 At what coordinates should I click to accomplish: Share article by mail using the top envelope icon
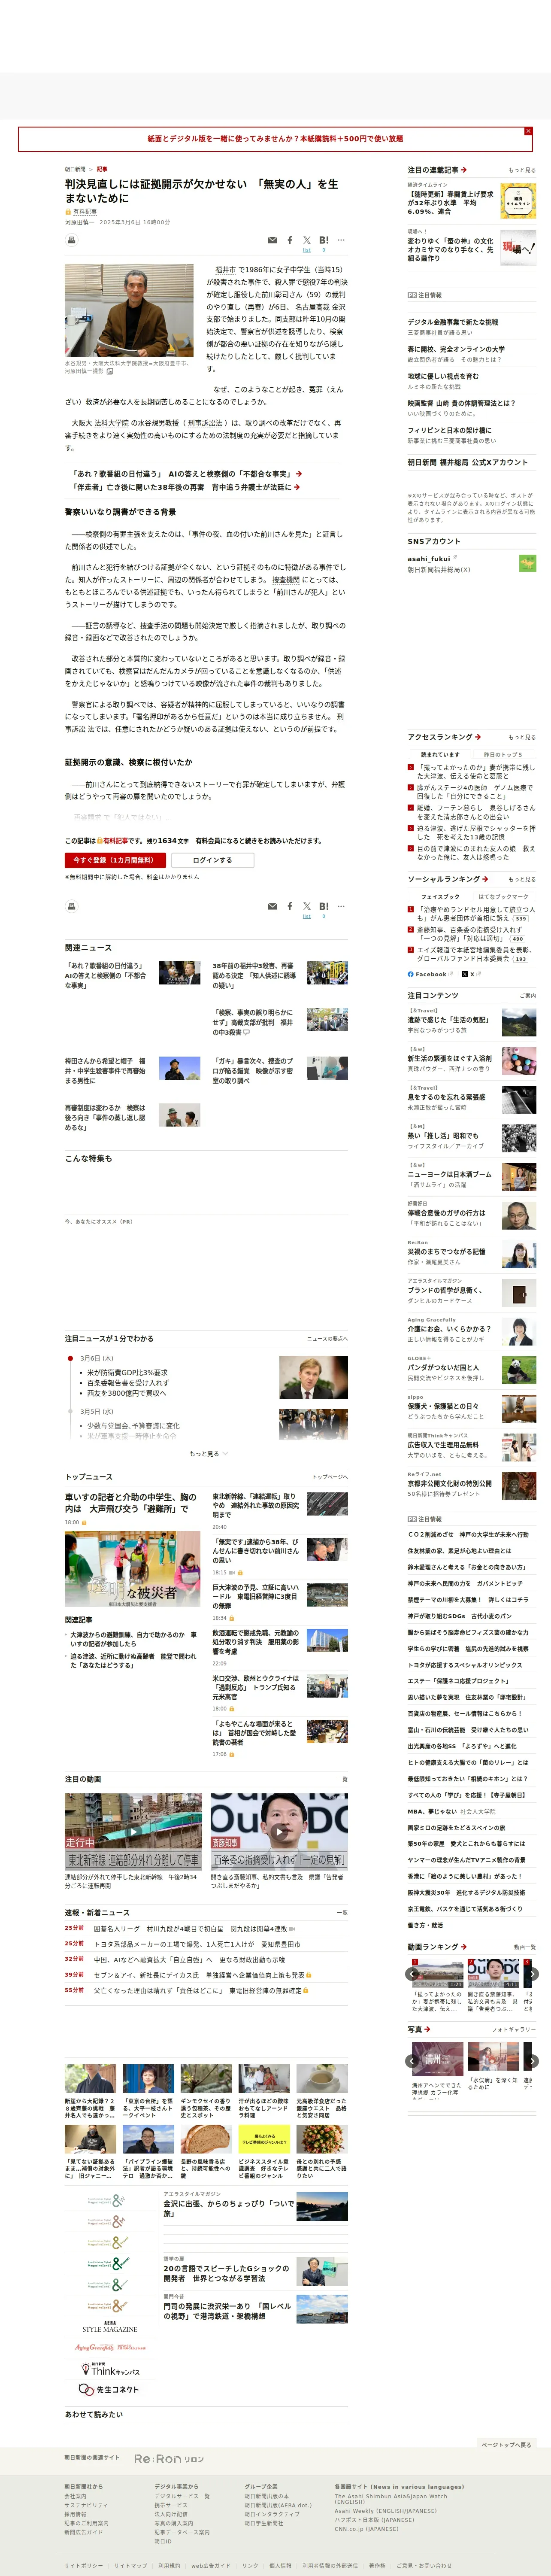[x=272, y=240]
